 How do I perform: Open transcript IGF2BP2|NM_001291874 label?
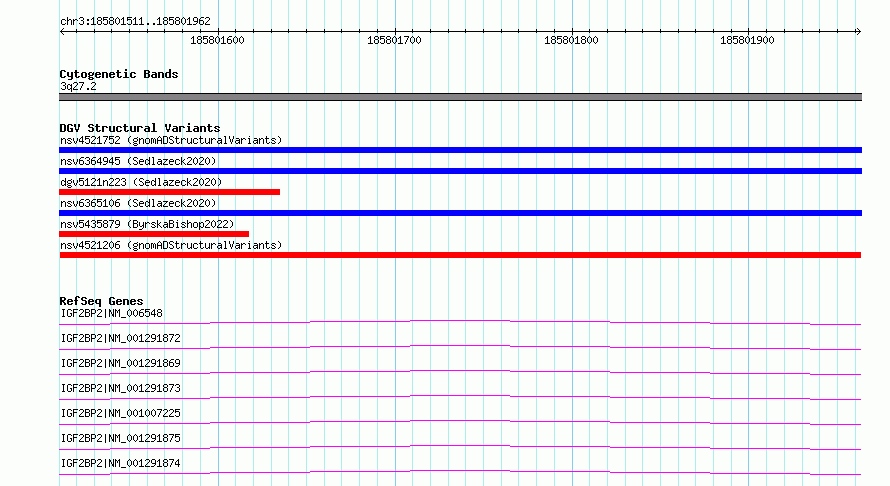coord(120,463)
